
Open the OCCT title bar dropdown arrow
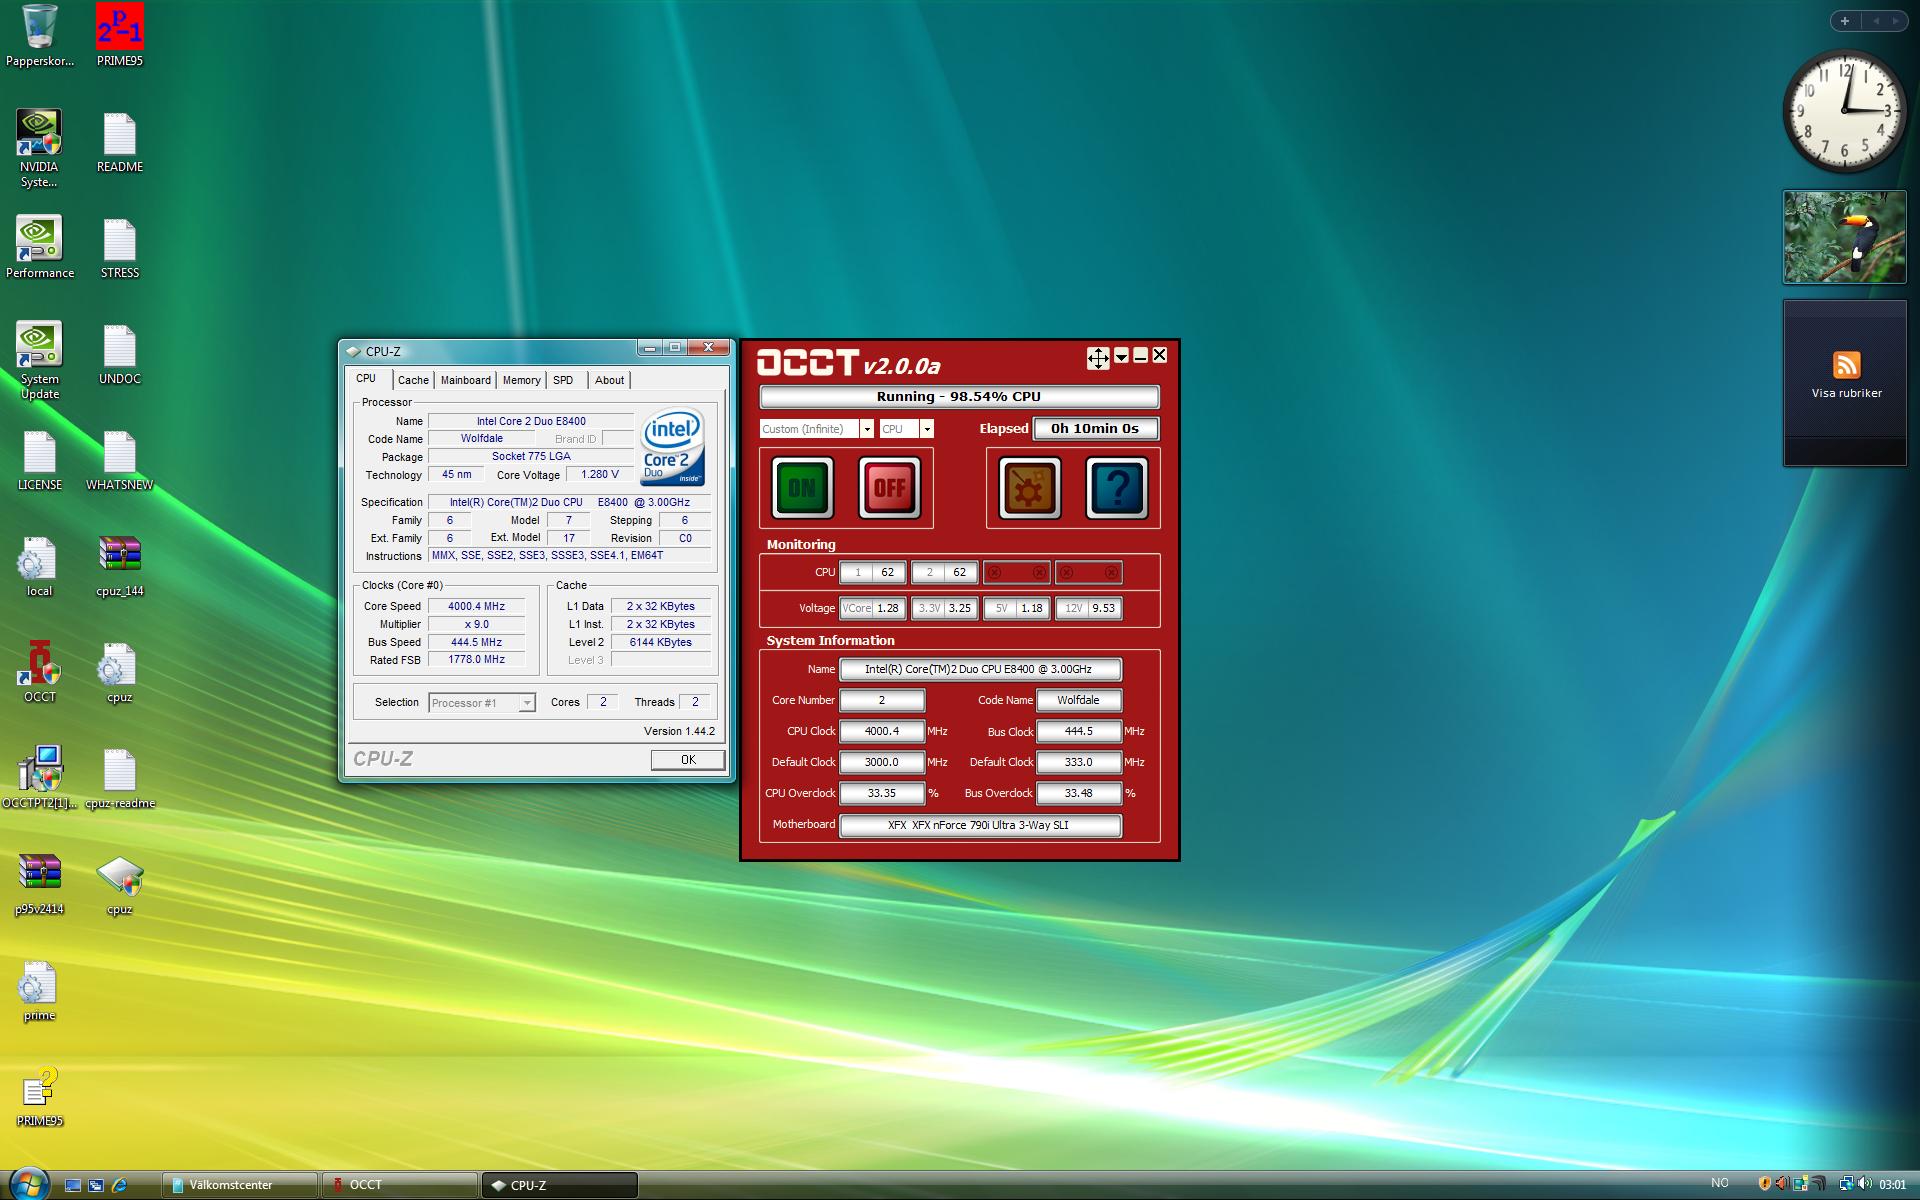[1121, 356]
